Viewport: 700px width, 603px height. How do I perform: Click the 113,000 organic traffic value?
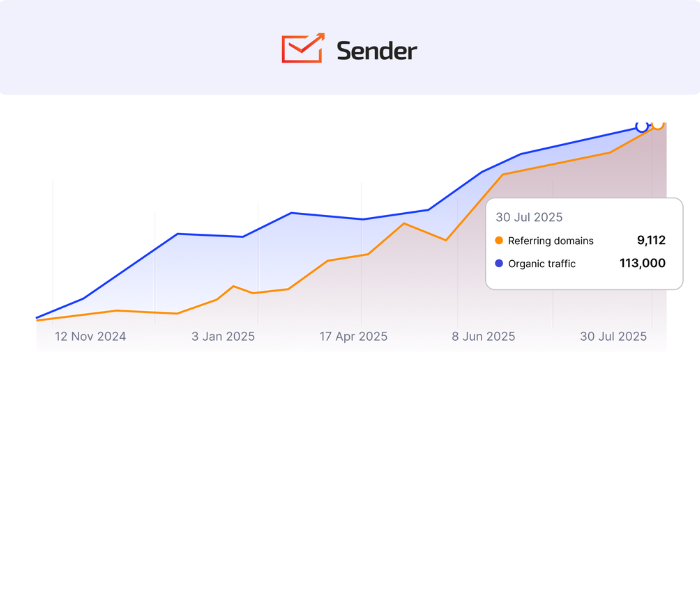click(x=642, y=264)
